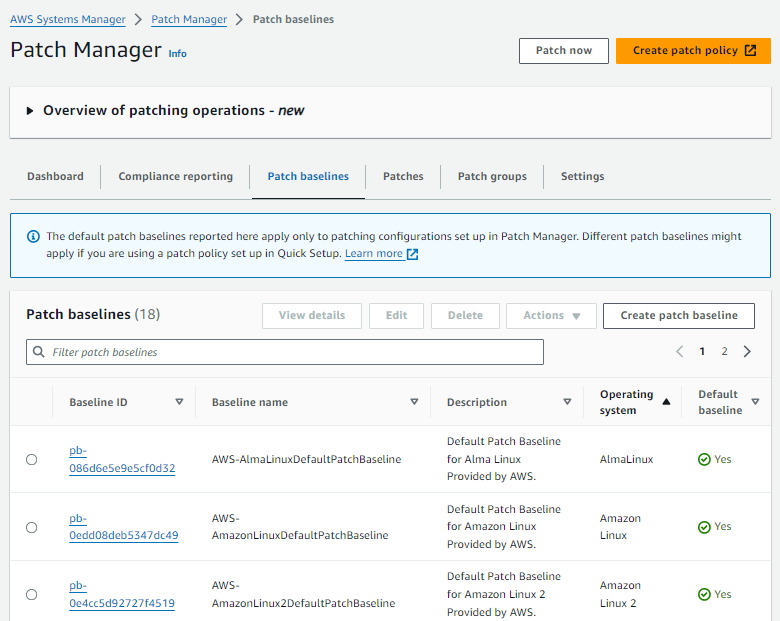Click the Yes checkmark icon in AlmaLinux row

coord(704,459)
